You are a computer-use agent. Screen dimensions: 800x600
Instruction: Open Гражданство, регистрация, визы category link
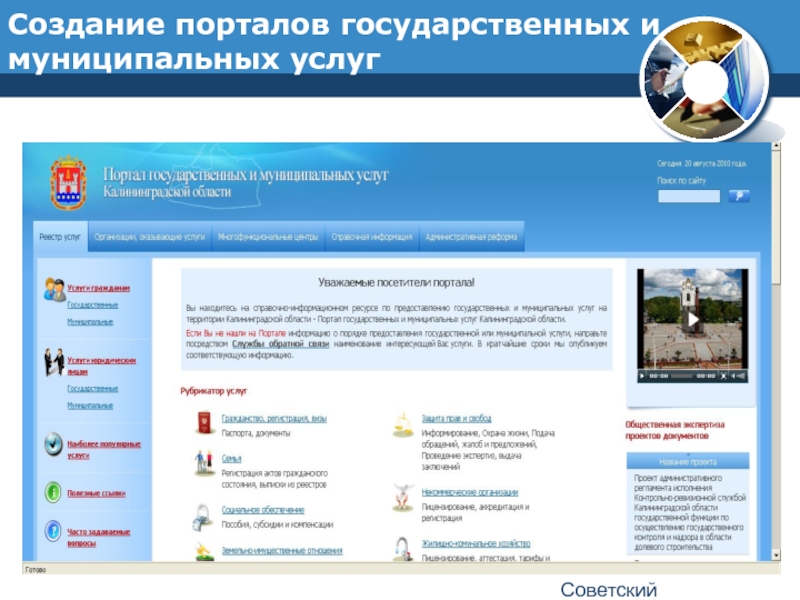point(274,418)
